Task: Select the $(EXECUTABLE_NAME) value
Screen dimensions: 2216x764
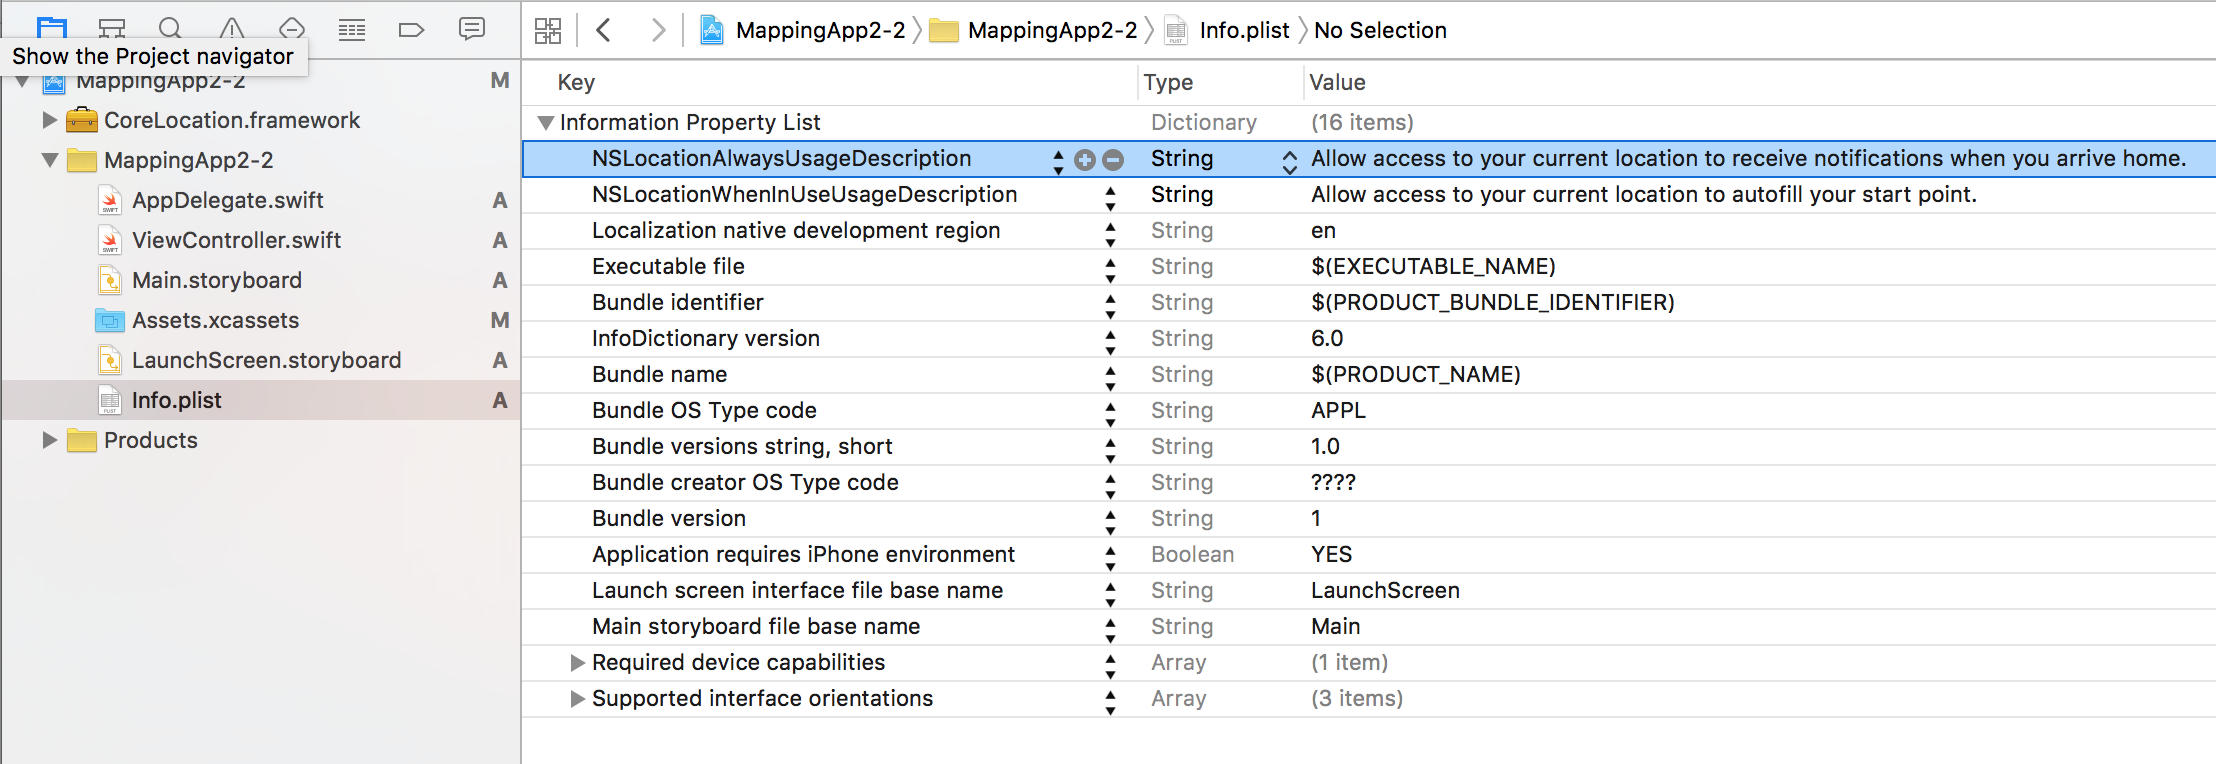Action: [x=1433, y=266]
